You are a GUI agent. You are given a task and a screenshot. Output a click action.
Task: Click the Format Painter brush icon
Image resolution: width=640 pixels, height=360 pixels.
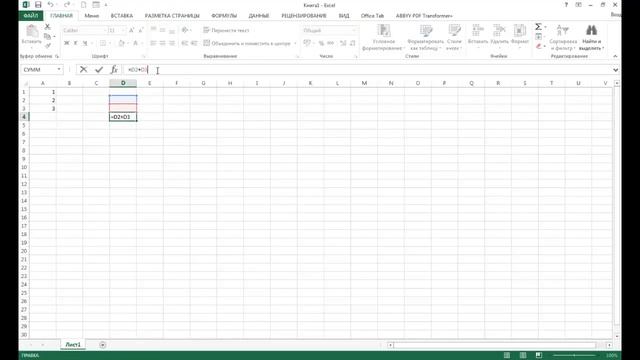pyautogui.click(x=48, y=46)
